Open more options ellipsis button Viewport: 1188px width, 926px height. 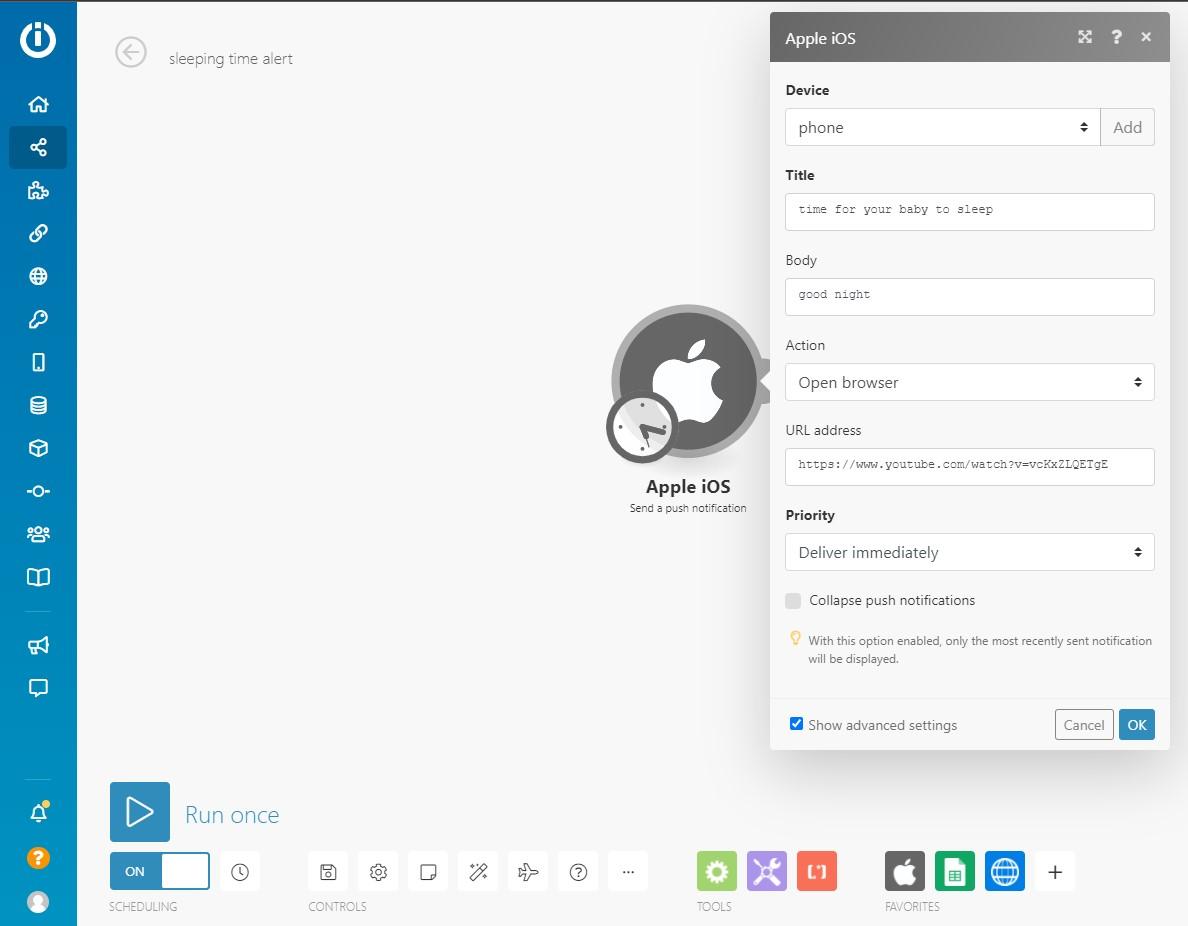pyautogui.click(x=628, y=872)
